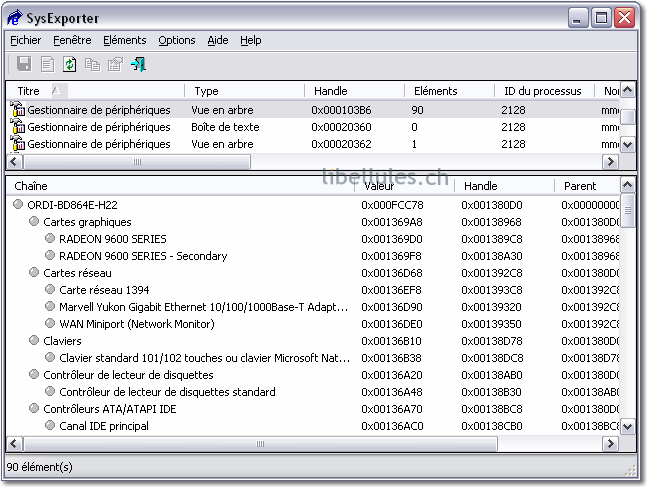Viewport: 647px width, 487px height.
Task: Select Contrôleur de lecteur de disquettes standard row
Action: point(314,392)
